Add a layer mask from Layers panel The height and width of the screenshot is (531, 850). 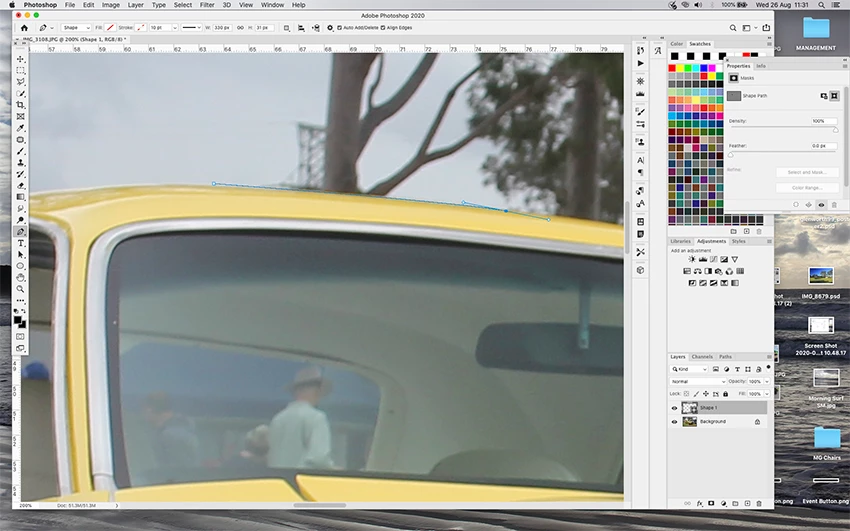pyautogui.click(x=711, y=503)
